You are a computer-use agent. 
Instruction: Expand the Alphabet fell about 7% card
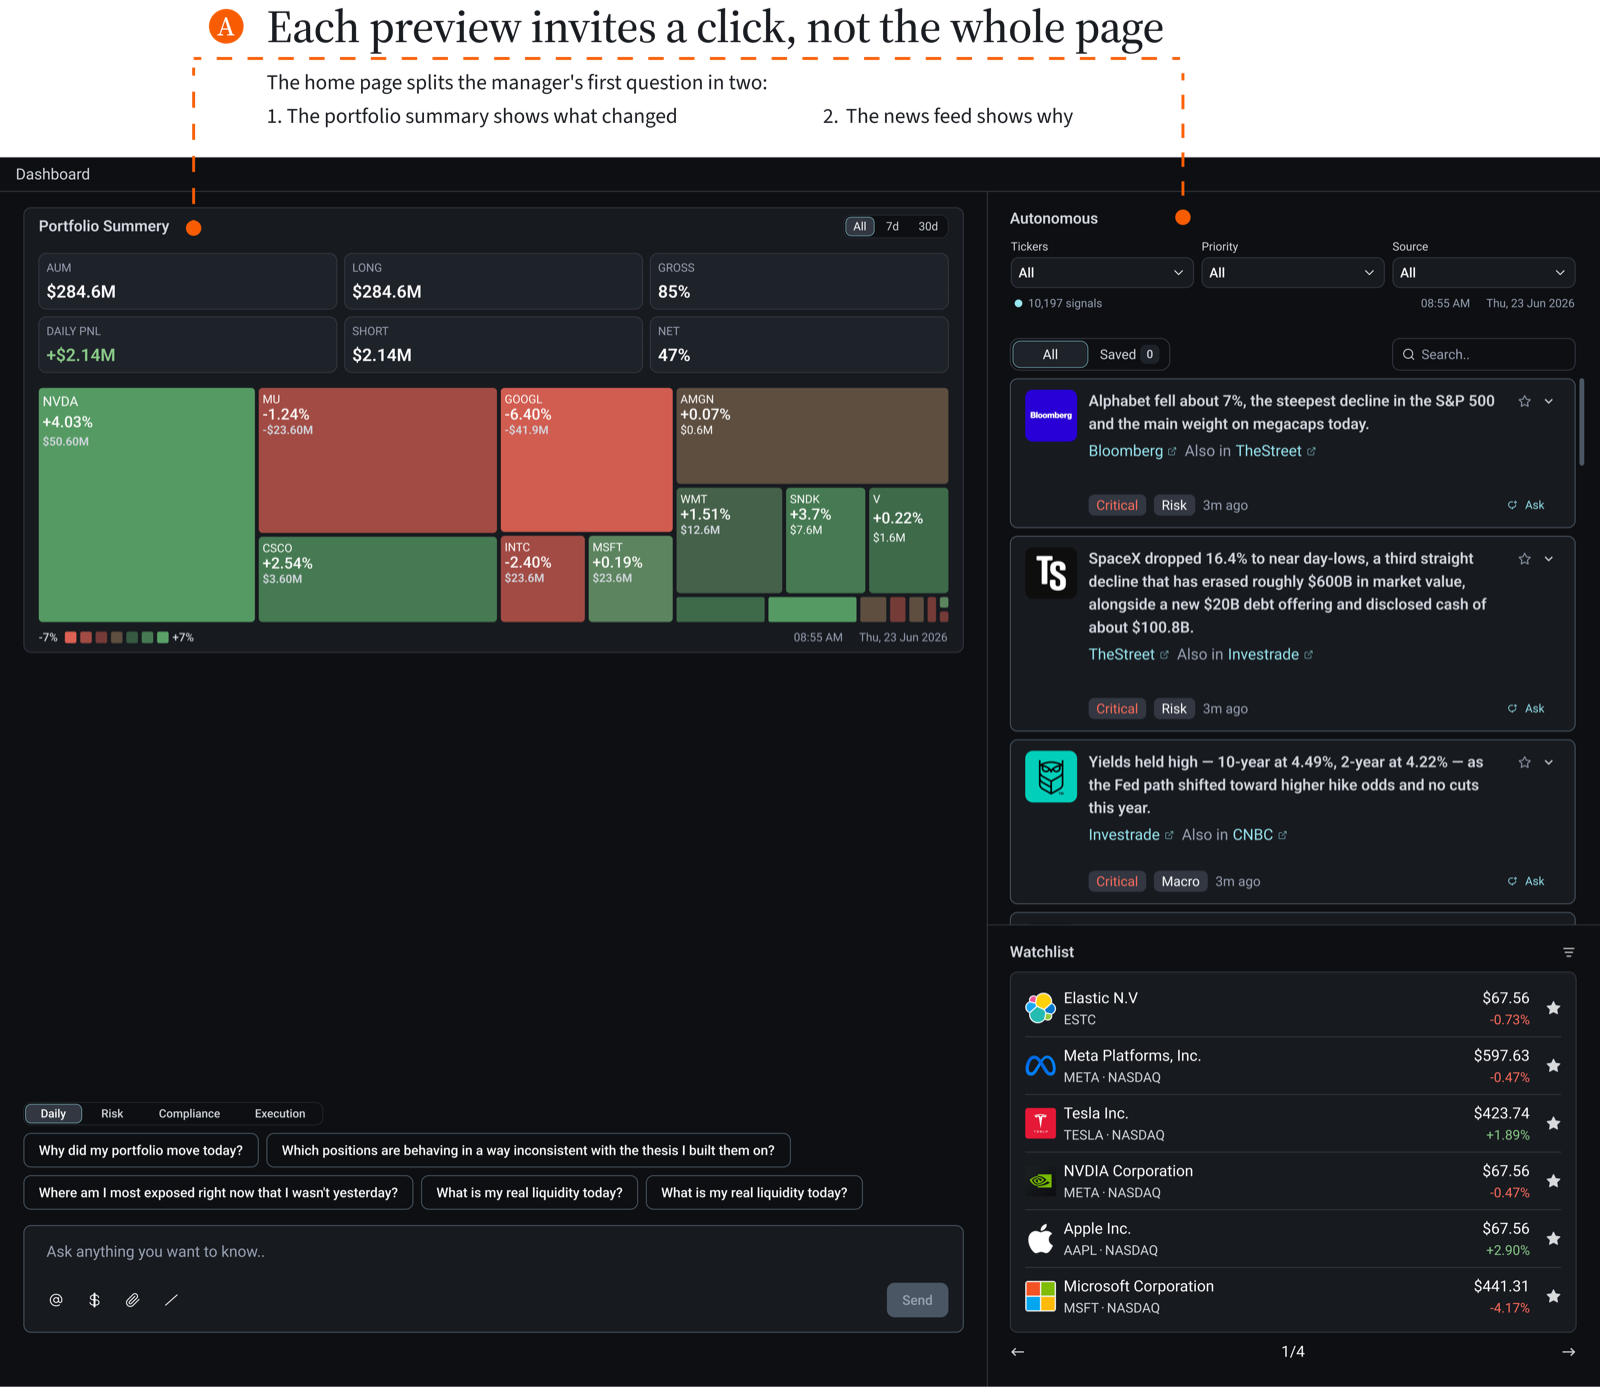point(1549,401)
